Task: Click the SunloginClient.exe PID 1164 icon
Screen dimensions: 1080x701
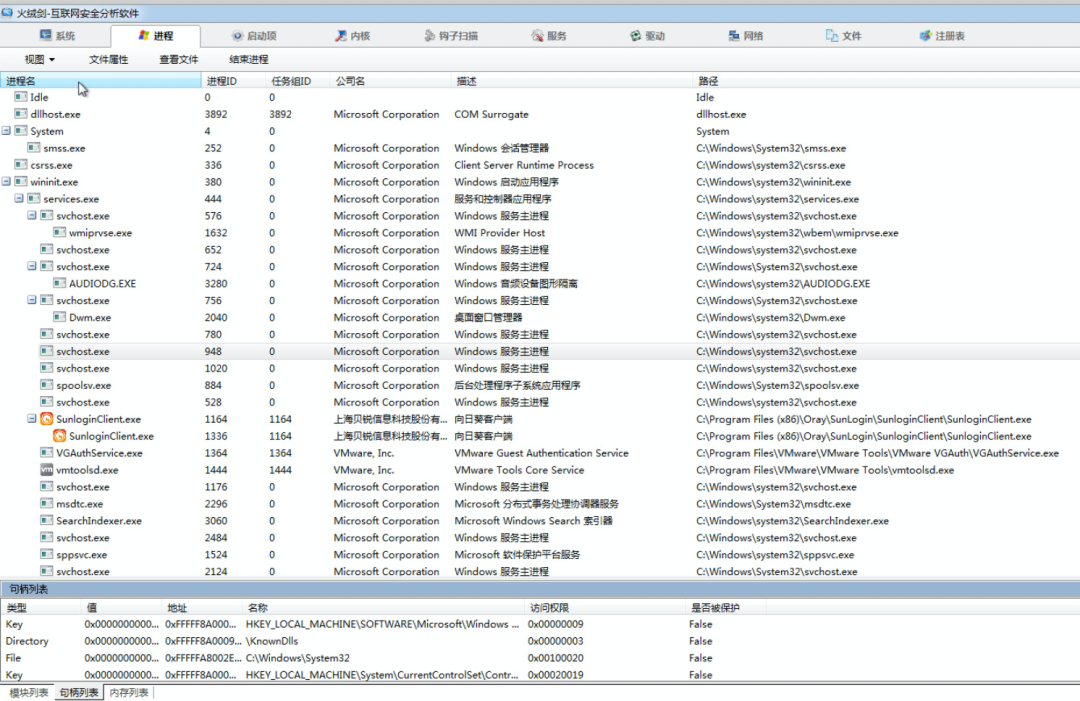Action: (x=46, y=419)
